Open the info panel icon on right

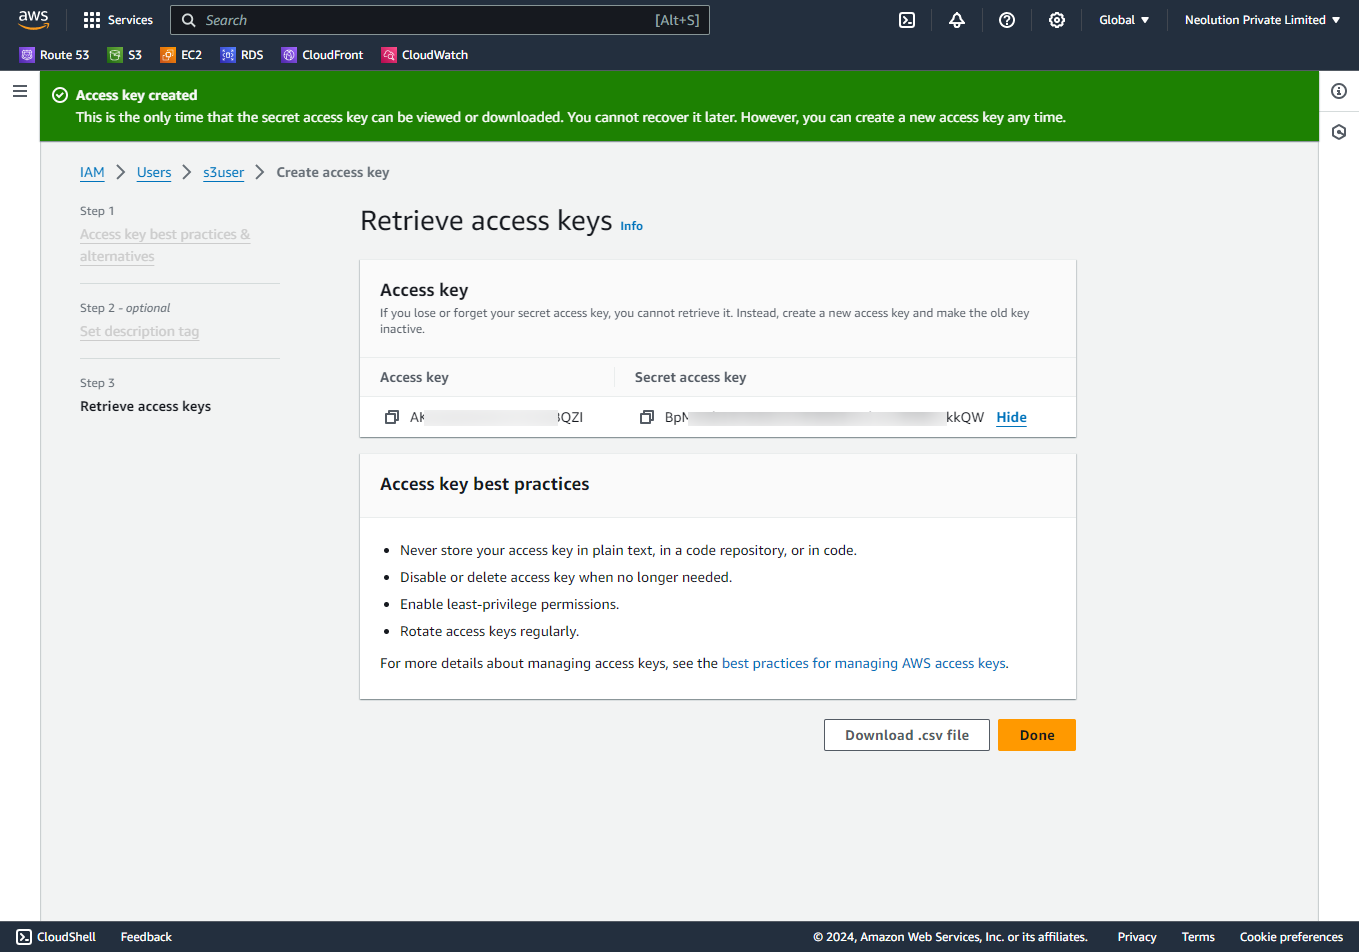[1339, 92]
